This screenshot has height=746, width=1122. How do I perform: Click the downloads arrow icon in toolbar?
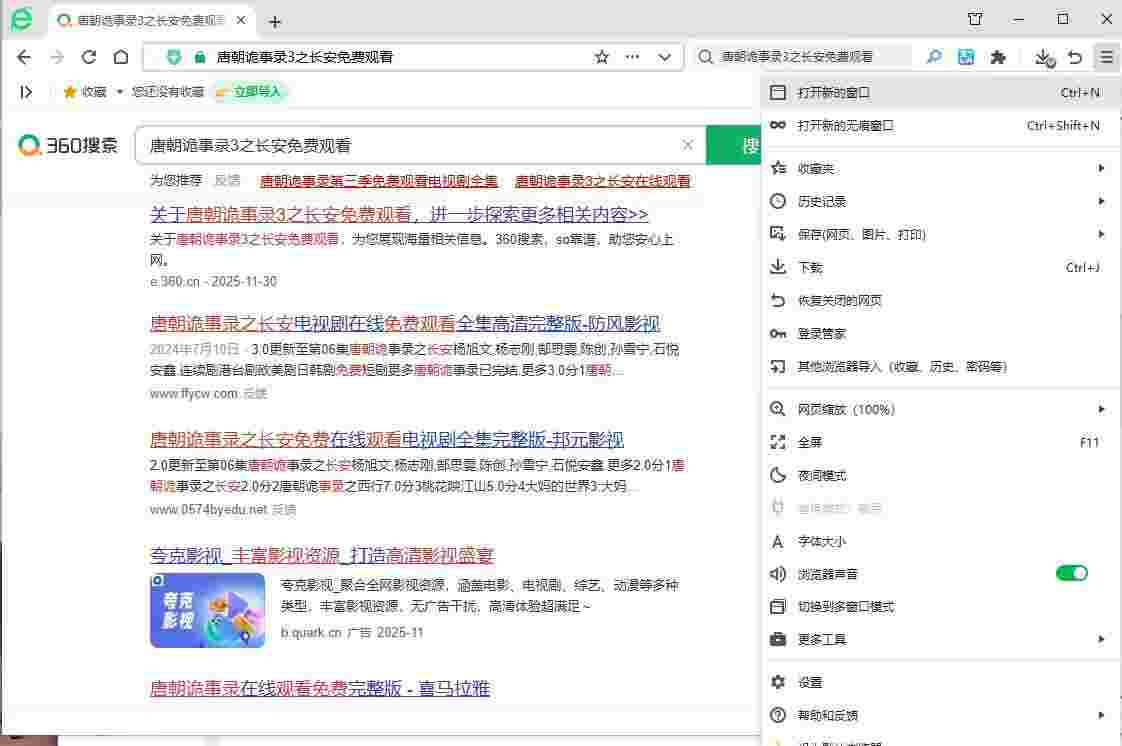(x=1043, y=57)
